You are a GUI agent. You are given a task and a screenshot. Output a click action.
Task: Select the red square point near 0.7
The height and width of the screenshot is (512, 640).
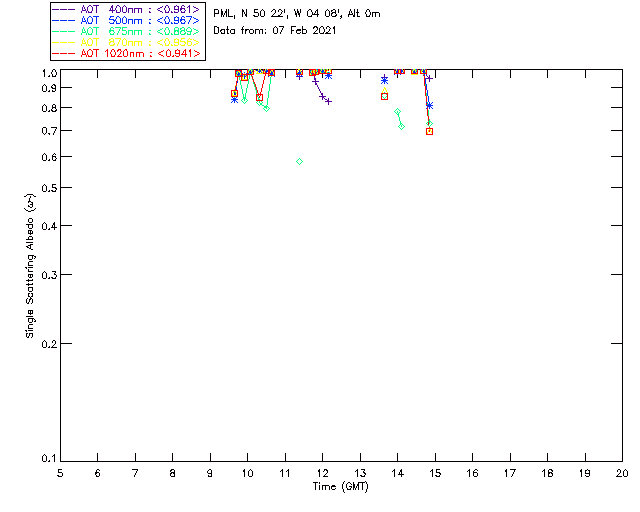point(429,131)
